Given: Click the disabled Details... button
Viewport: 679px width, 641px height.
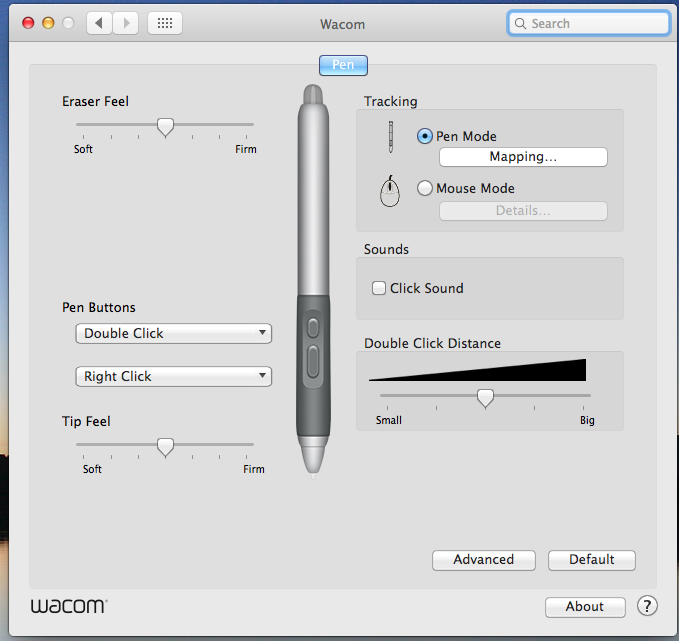Looking at the screenshot, I should pyautogui.click(x=523, y=211).
